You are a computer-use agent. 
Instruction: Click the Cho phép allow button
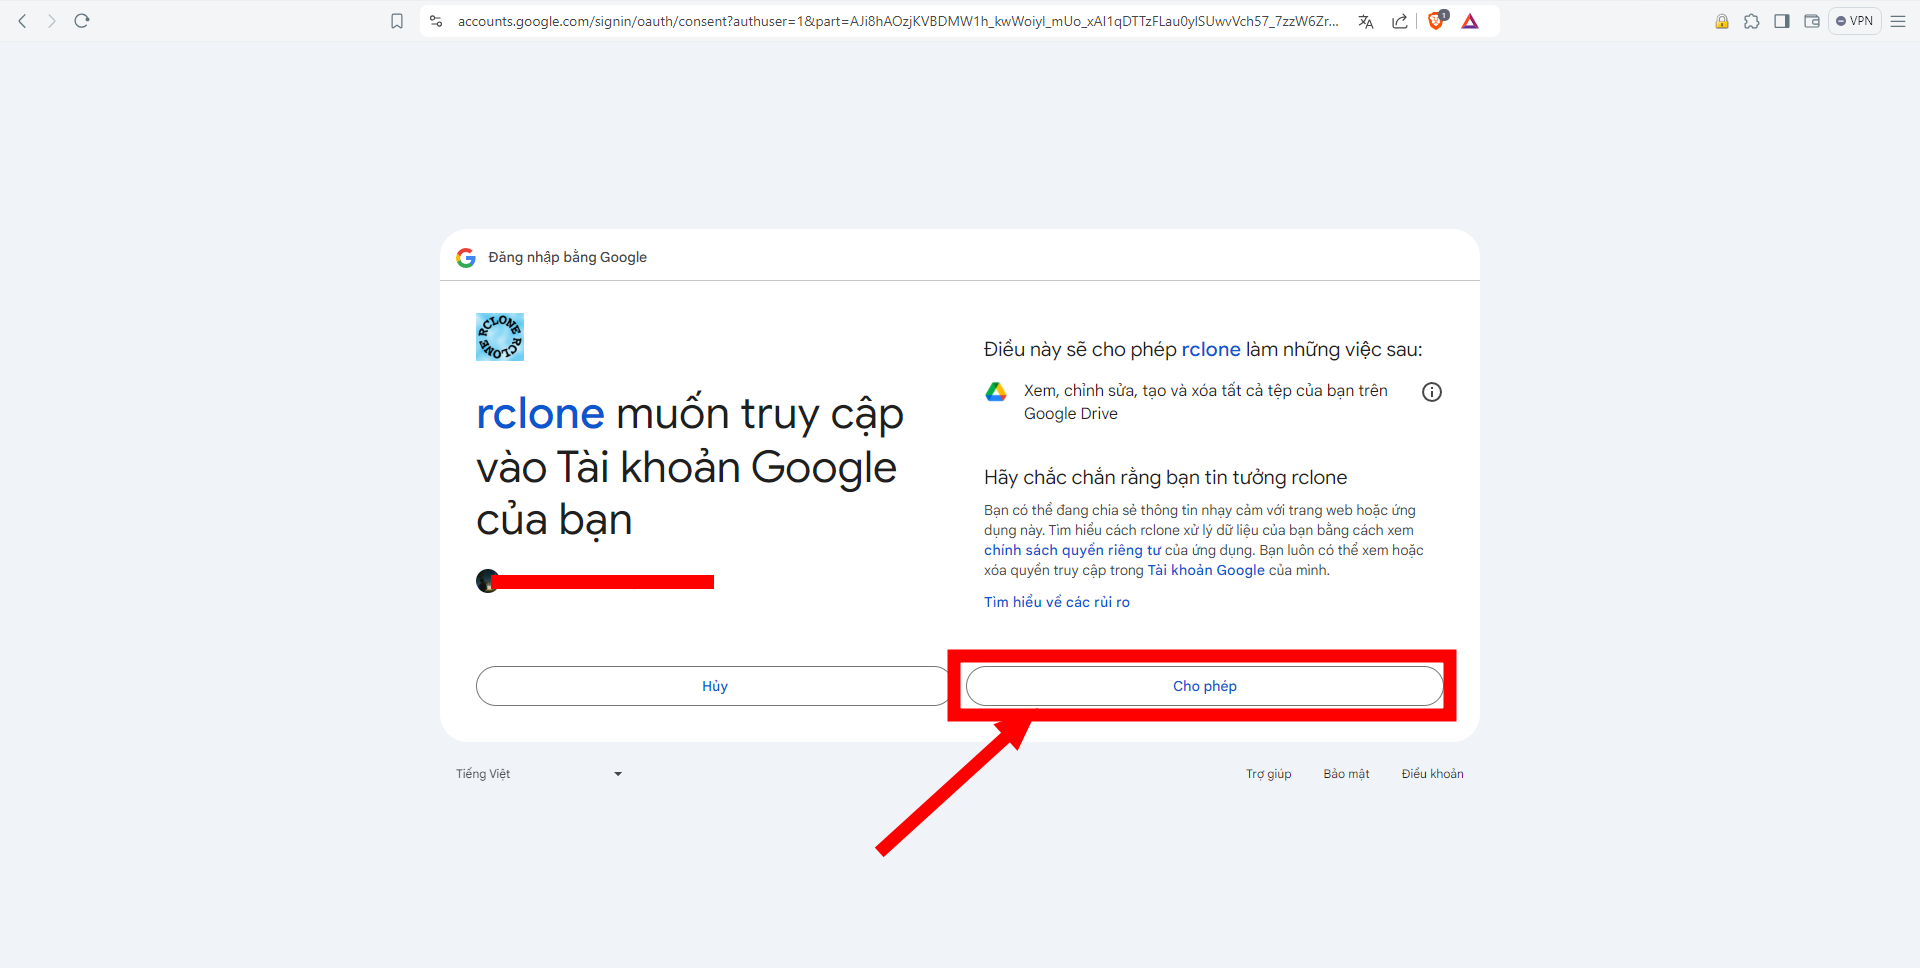(x=1204, y=686)
